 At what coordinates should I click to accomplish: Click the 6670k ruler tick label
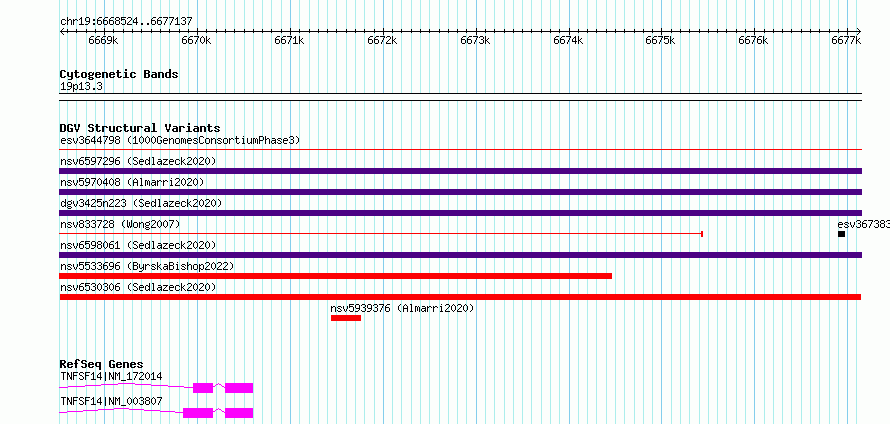tap(196, 41)
